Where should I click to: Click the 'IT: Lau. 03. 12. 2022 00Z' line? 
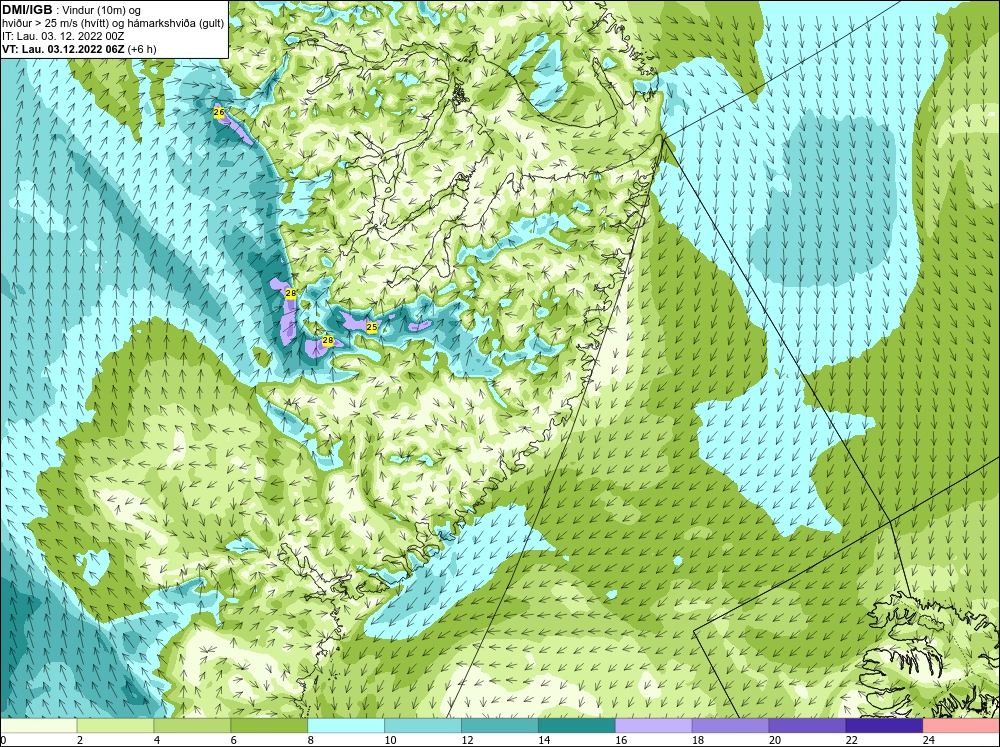coord(63,36)
